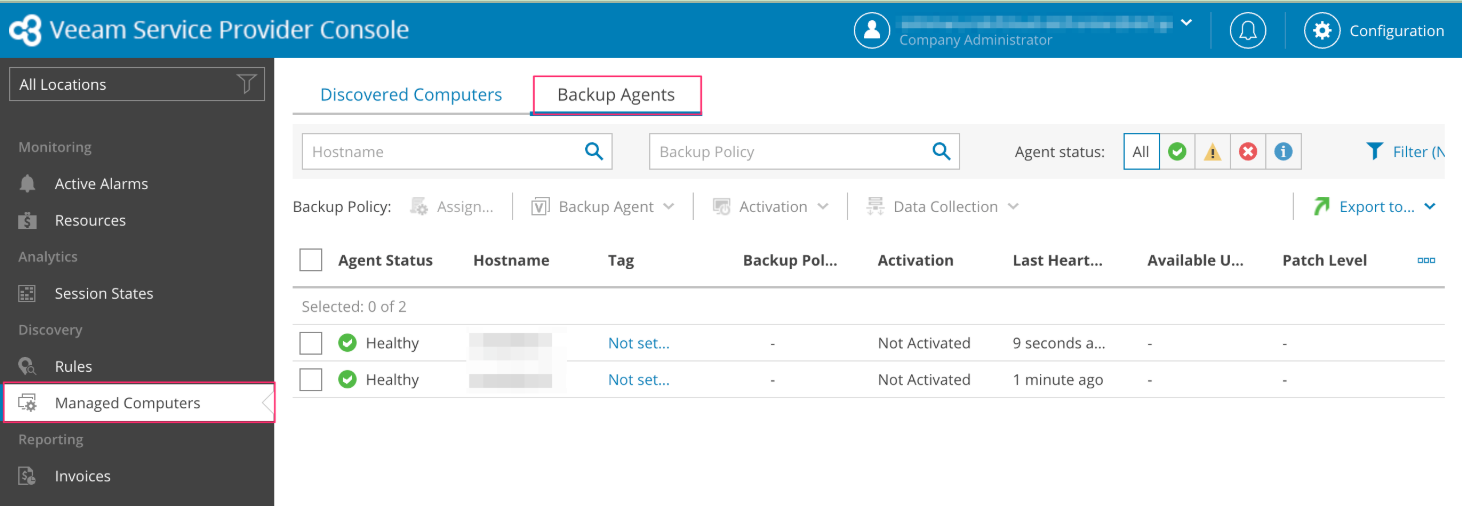Click 'Not Activated' in the second row
This screenshot has height=506, width=1462.
pos(924,380)
